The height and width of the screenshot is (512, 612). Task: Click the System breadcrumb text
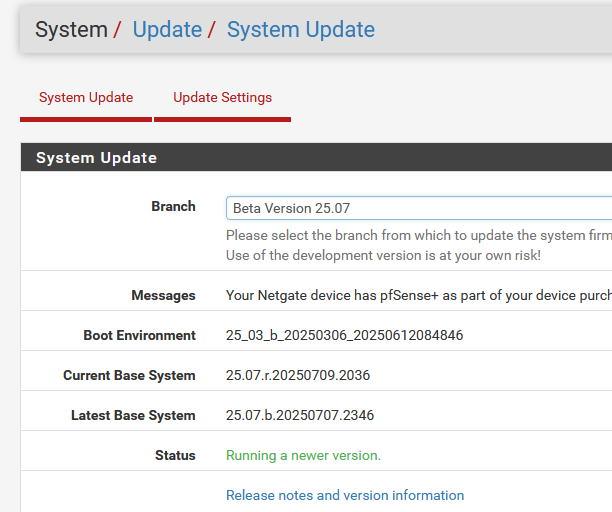coord(71,30)
